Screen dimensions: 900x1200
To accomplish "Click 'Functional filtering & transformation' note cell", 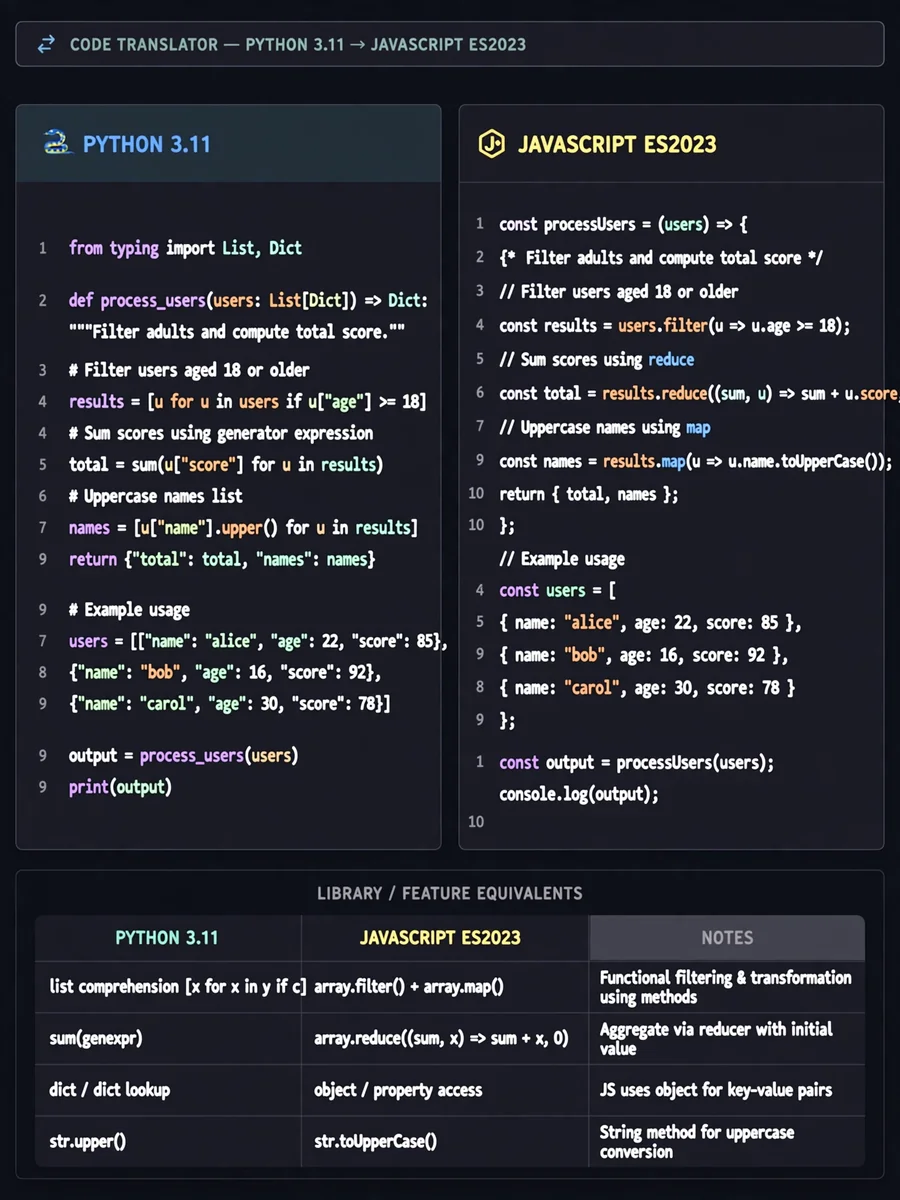I will (726, 987).
